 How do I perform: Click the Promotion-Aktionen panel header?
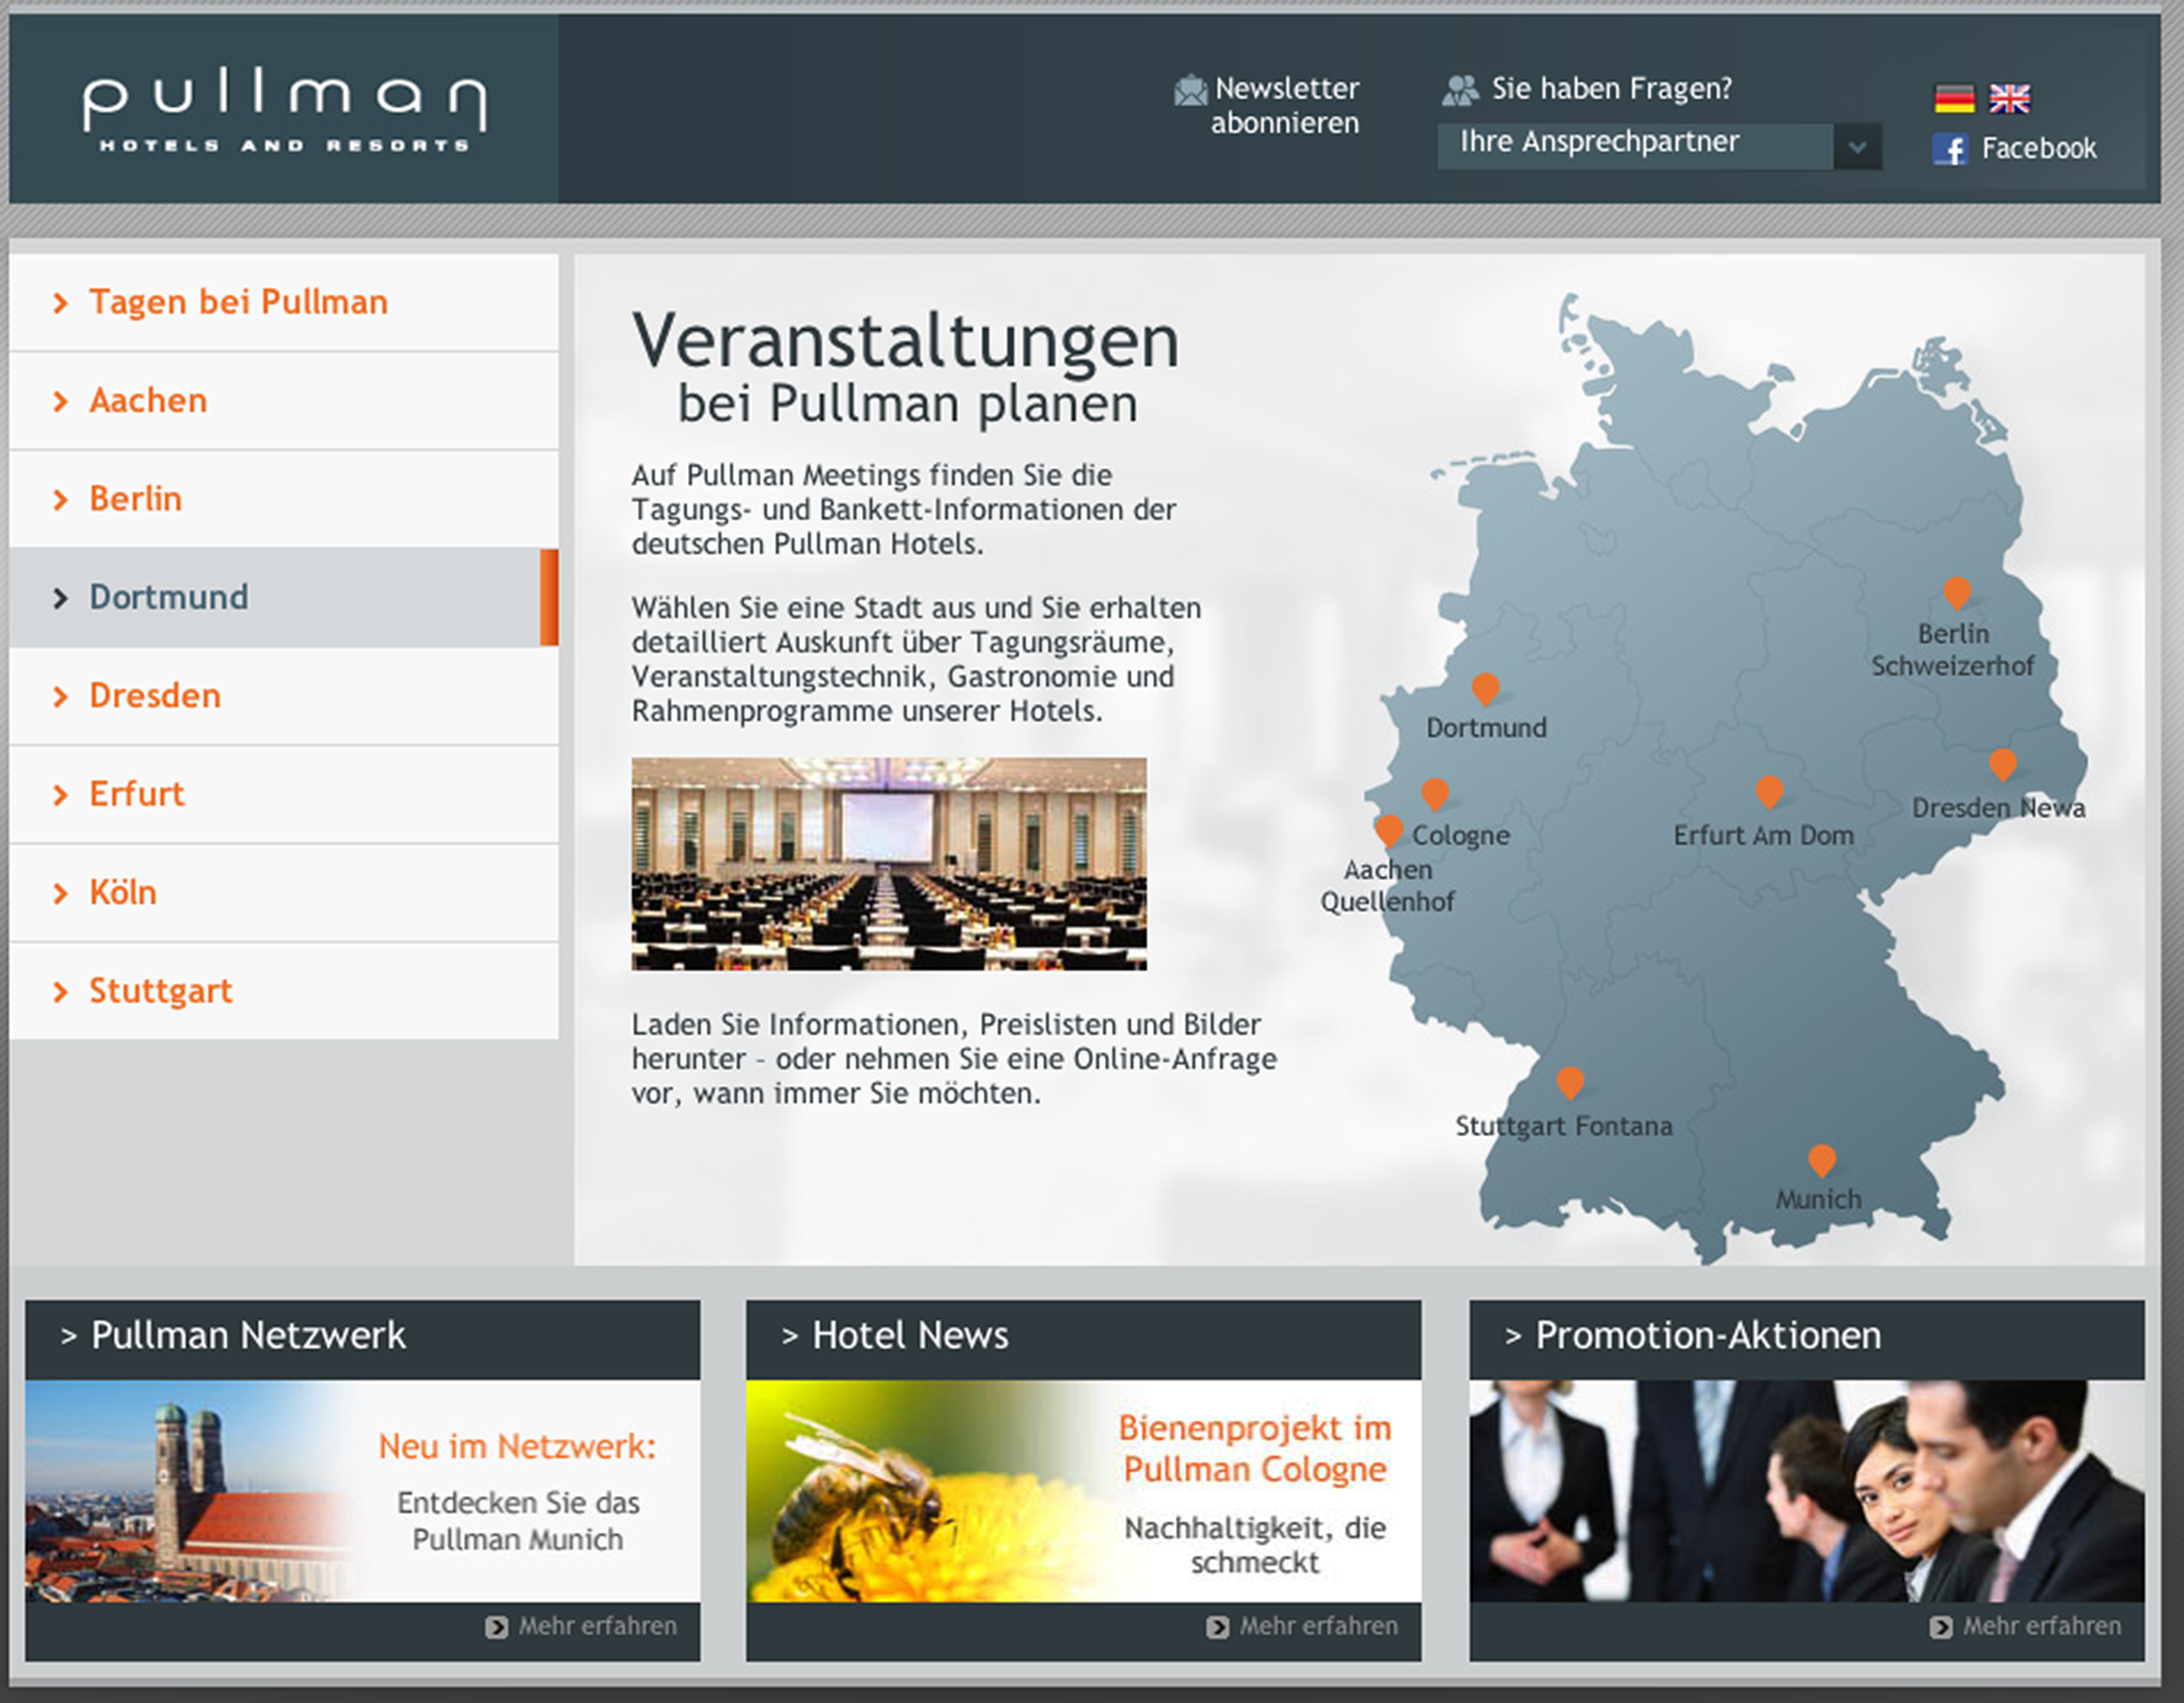point(1807,1339)
